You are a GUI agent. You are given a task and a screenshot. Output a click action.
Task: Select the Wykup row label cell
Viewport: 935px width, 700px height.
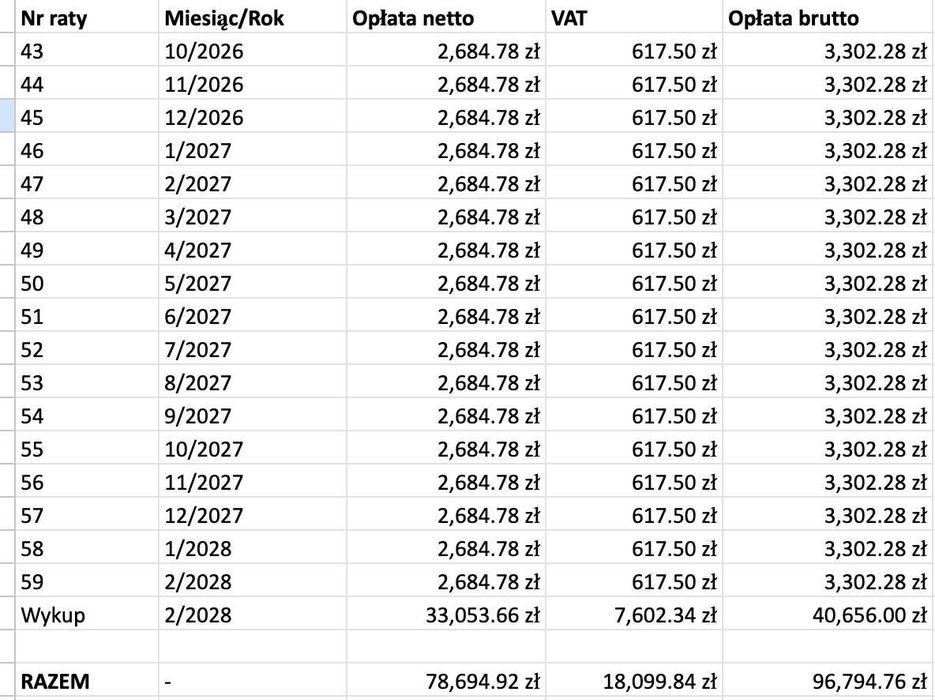pyautogui.click(x=86, y=614)
